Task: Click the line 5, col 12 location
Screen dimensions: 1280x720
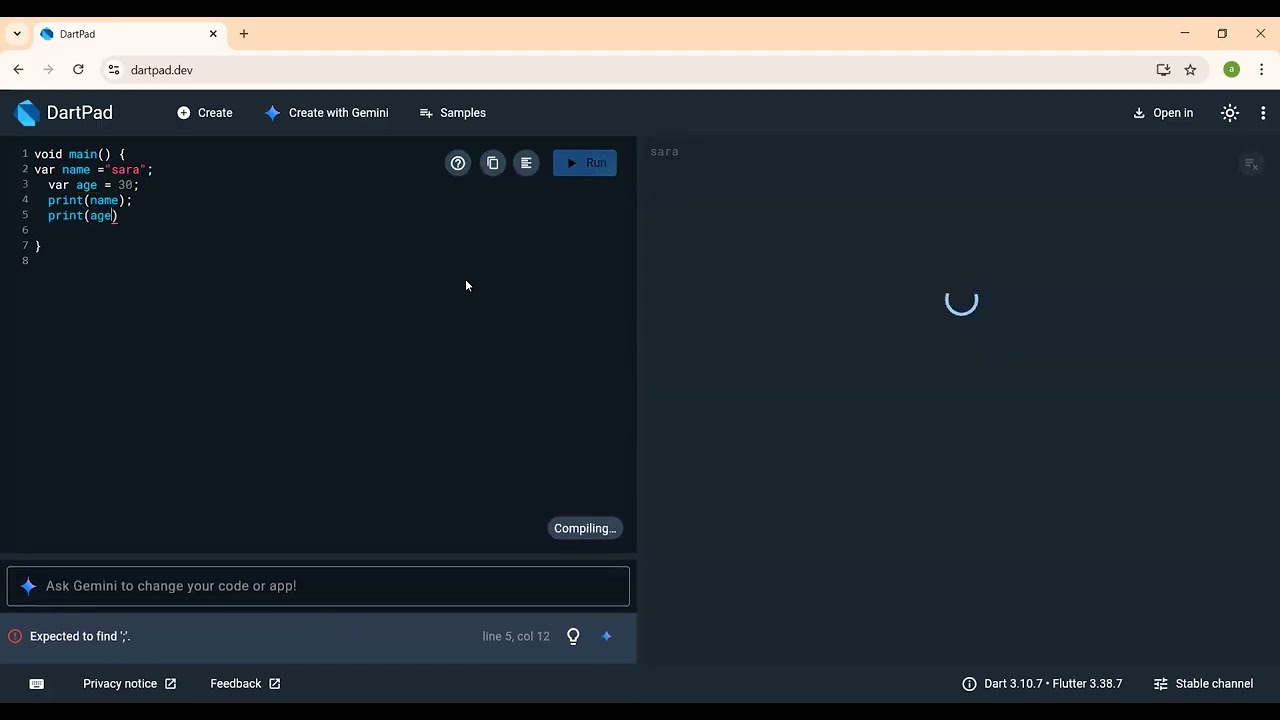Action: (516, 636)
